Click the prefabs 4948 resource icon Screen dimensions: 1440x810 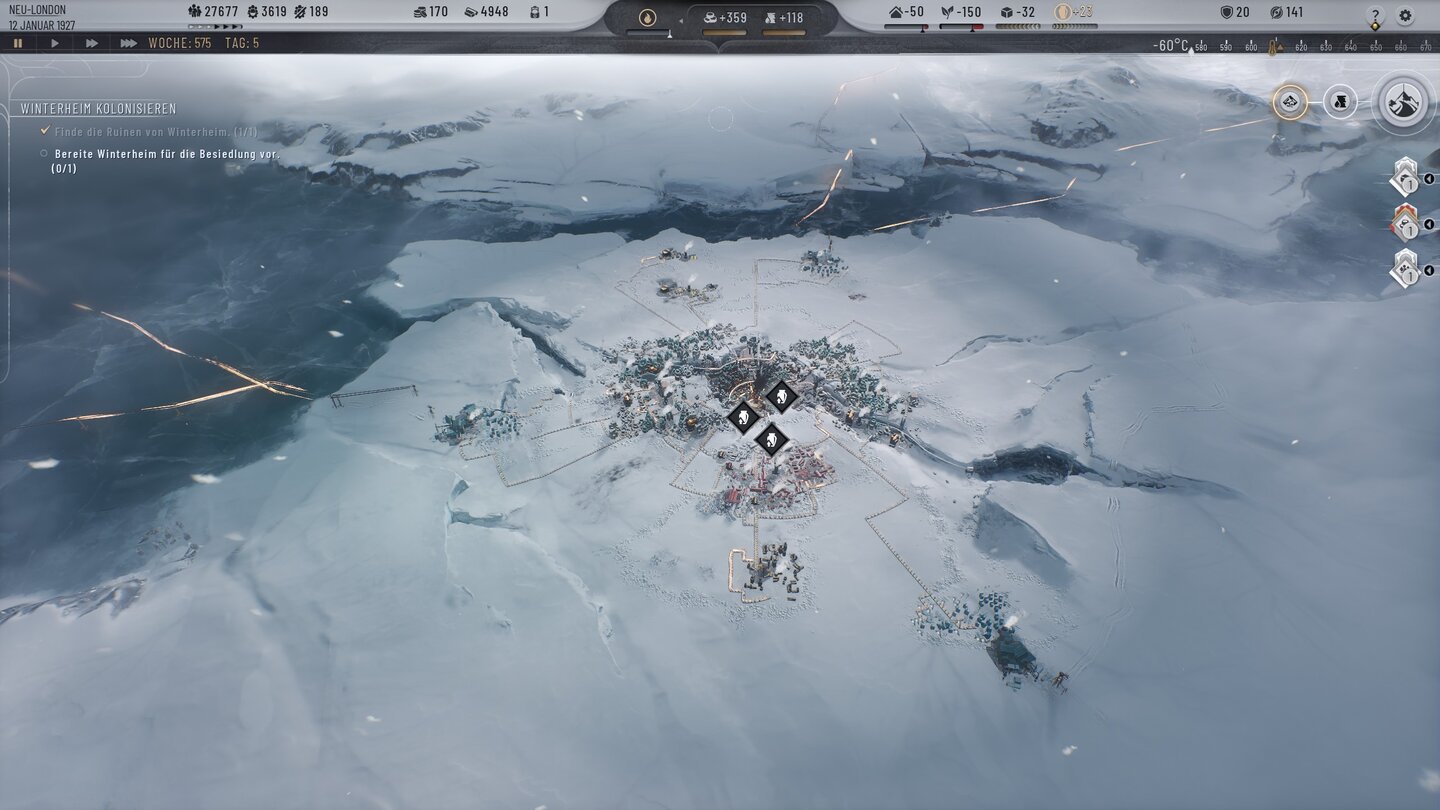pos(471,12)
